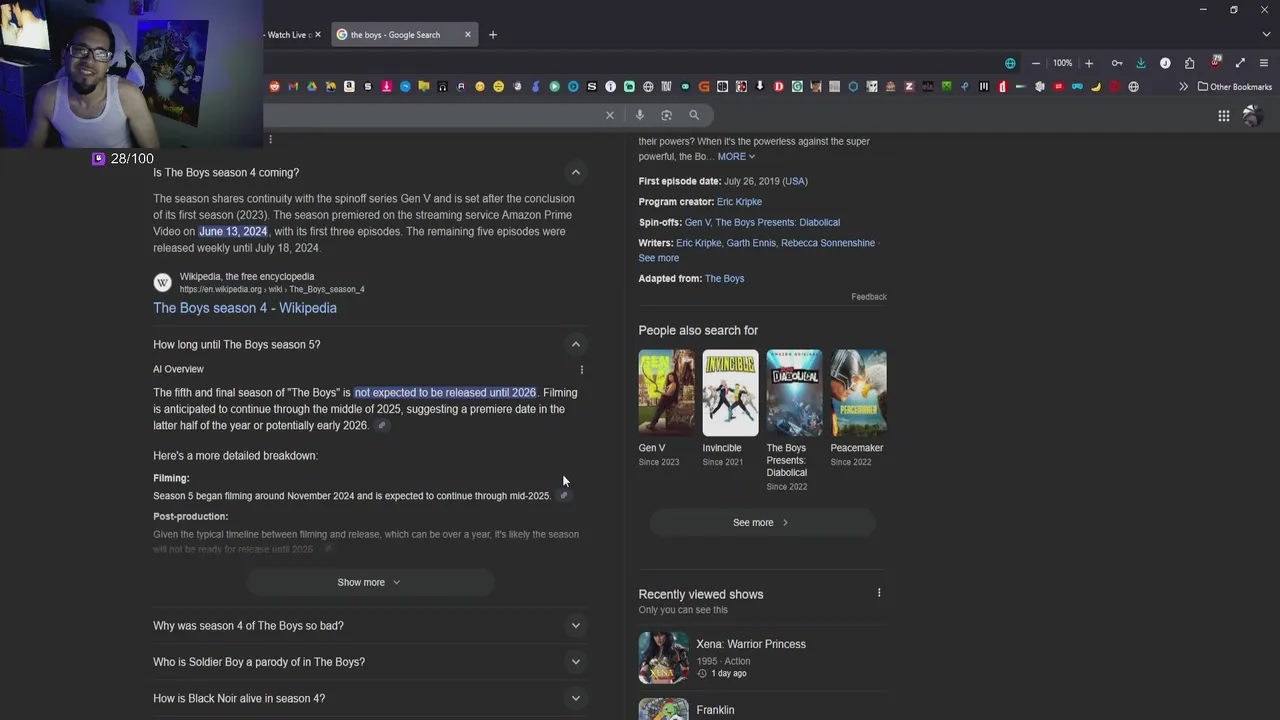Open the source link after filming sentence
This screenshot has width=1280, height=720.
coord(564,496)
